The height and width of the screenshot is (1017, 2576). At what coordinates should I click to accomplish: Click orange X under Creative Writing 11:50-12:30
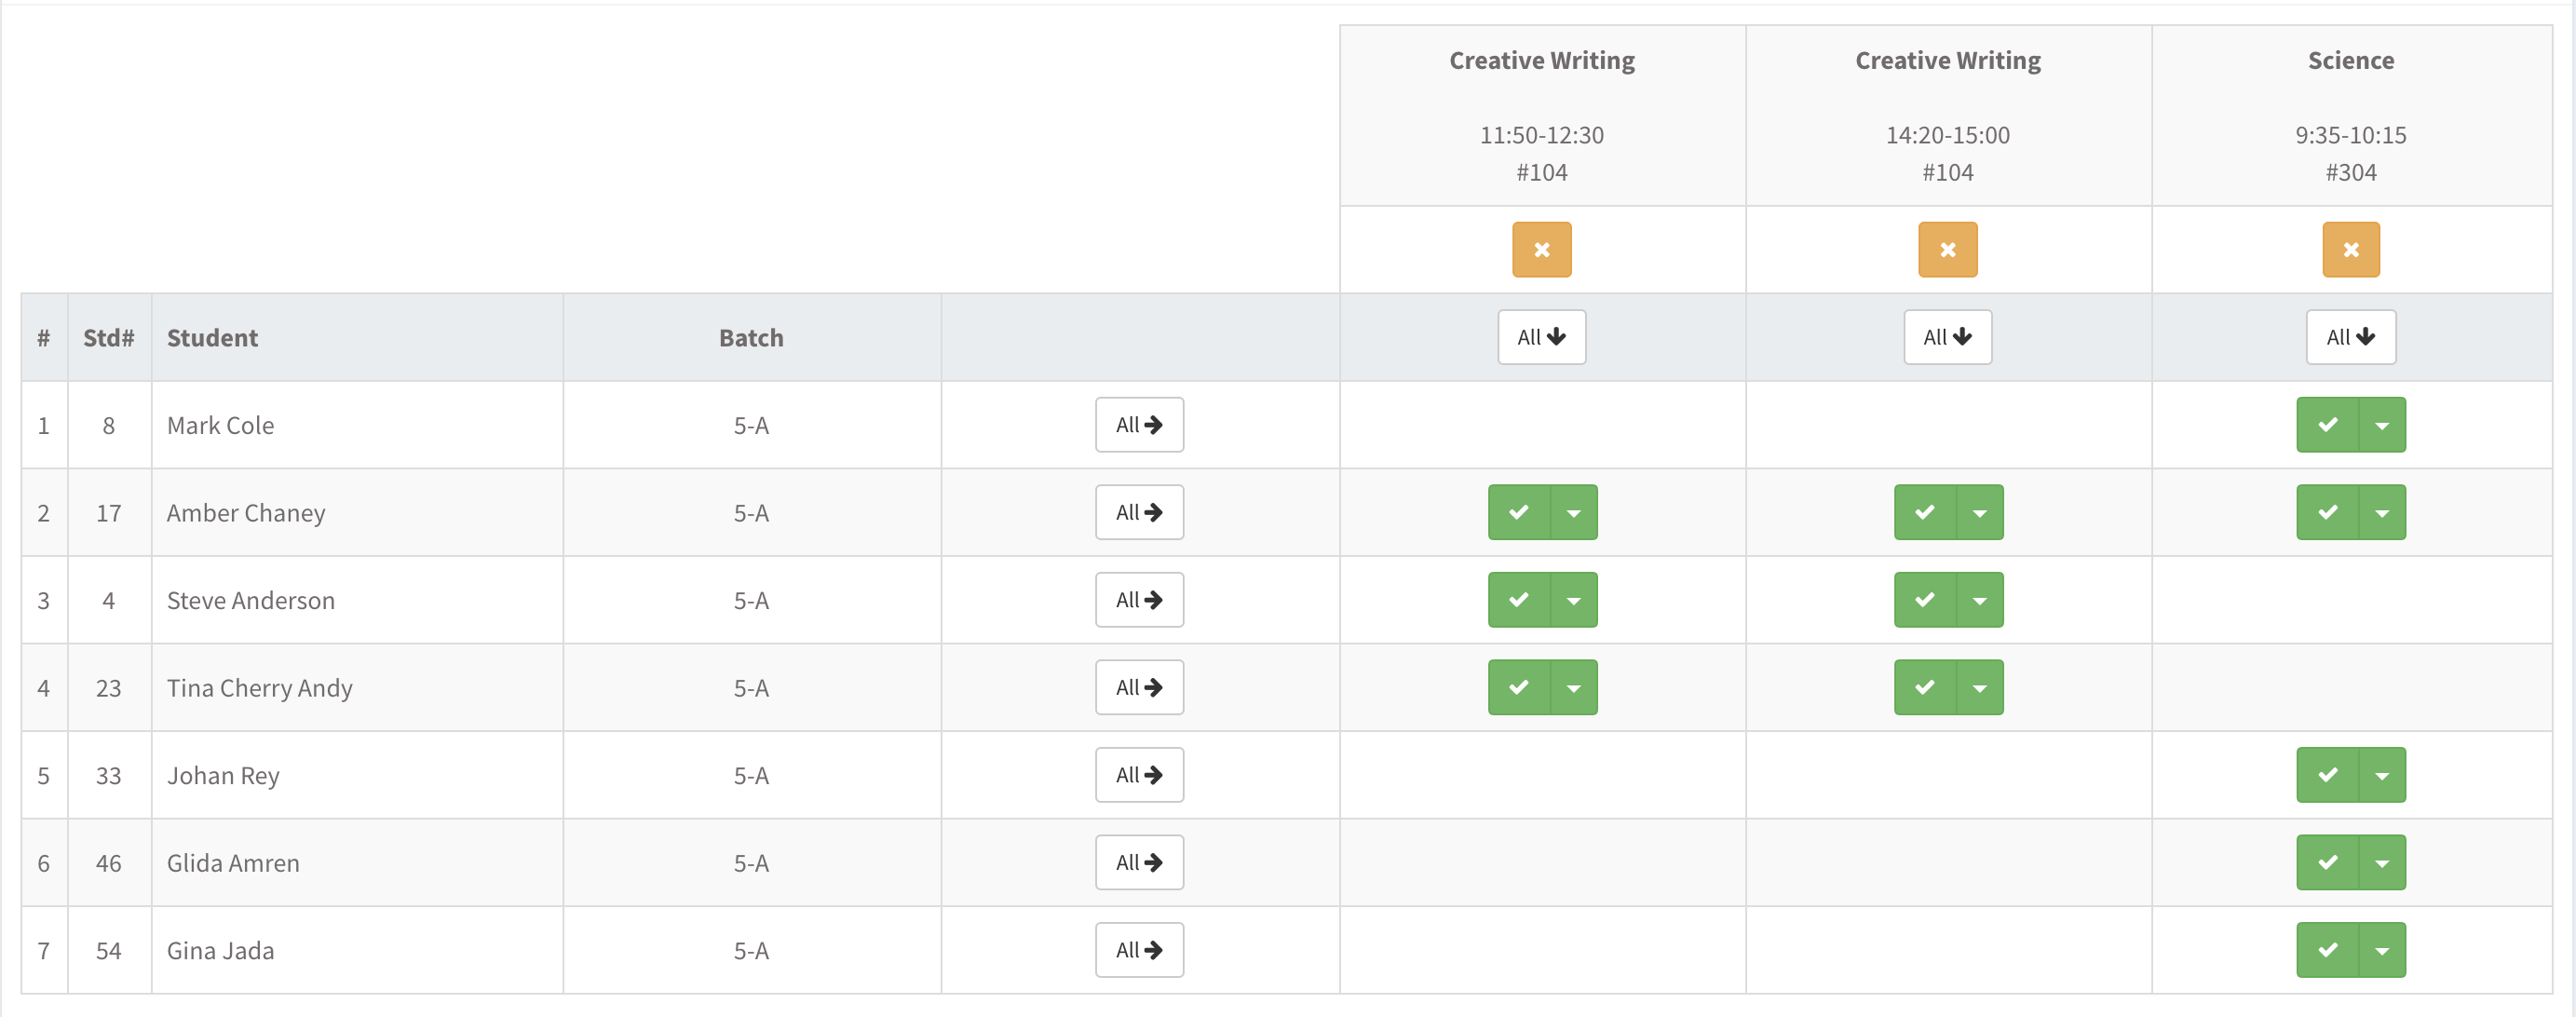[x=1541, y=249]
